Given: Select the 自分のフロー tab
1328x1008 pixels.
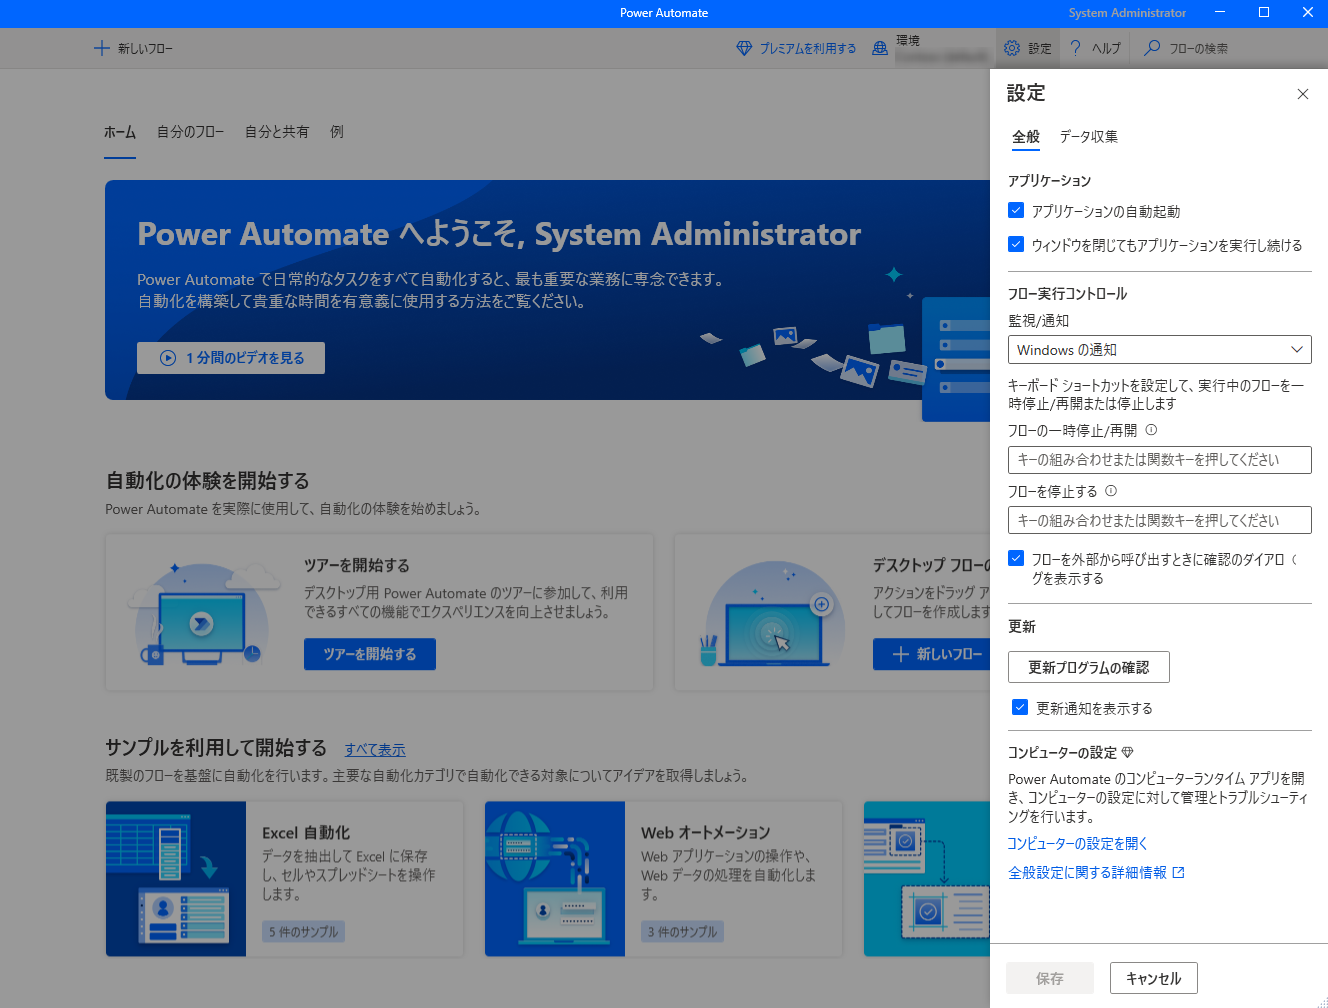Looking at the screenshot, I should 190,132.
